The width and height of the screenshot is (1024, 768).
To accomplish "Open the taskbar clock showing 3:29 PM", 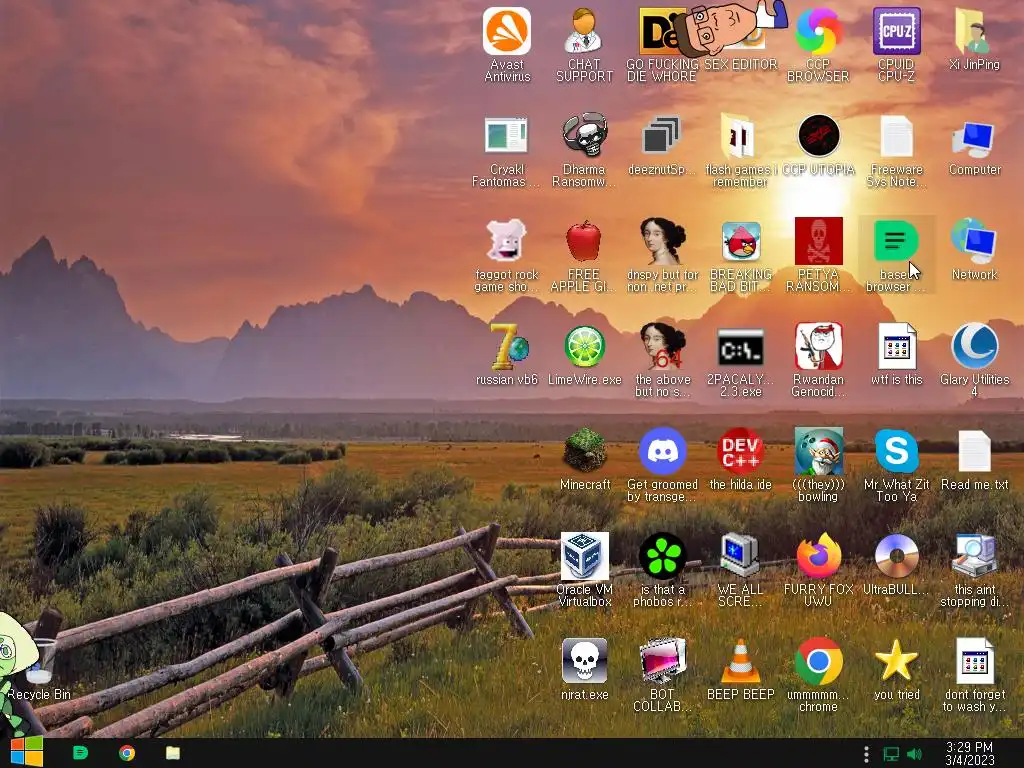I will coord(970,753).
